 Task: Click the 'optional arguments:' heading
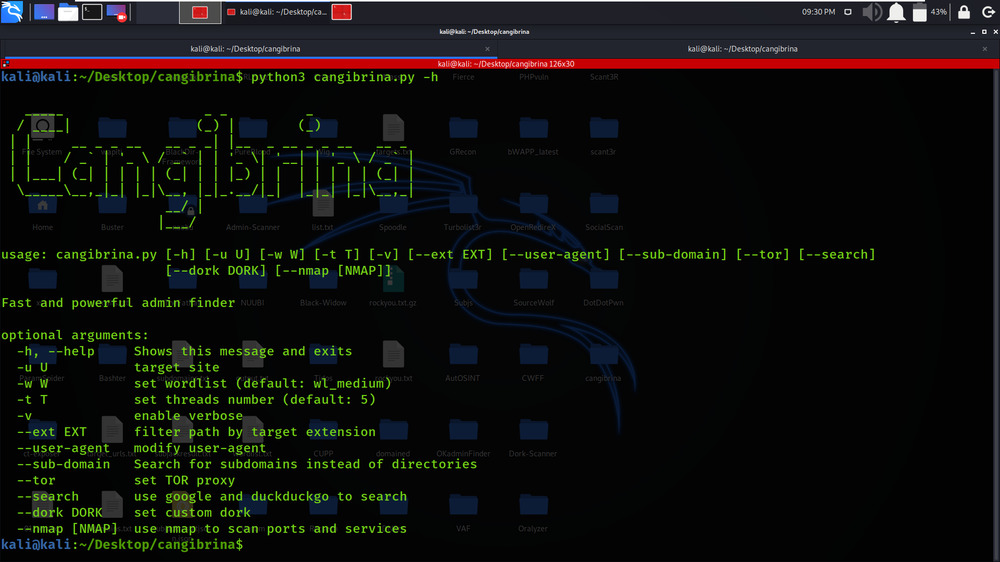pos(75,336)
